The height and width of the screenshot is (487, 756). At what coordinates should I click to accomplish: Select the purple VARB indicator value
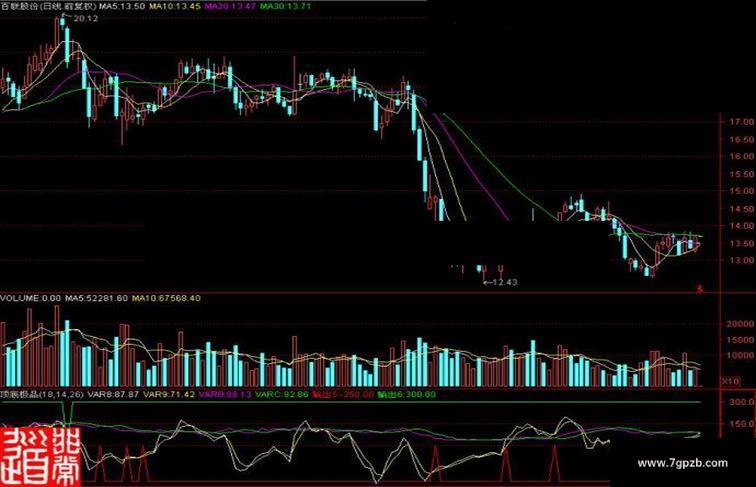click(x=225, y=394)
